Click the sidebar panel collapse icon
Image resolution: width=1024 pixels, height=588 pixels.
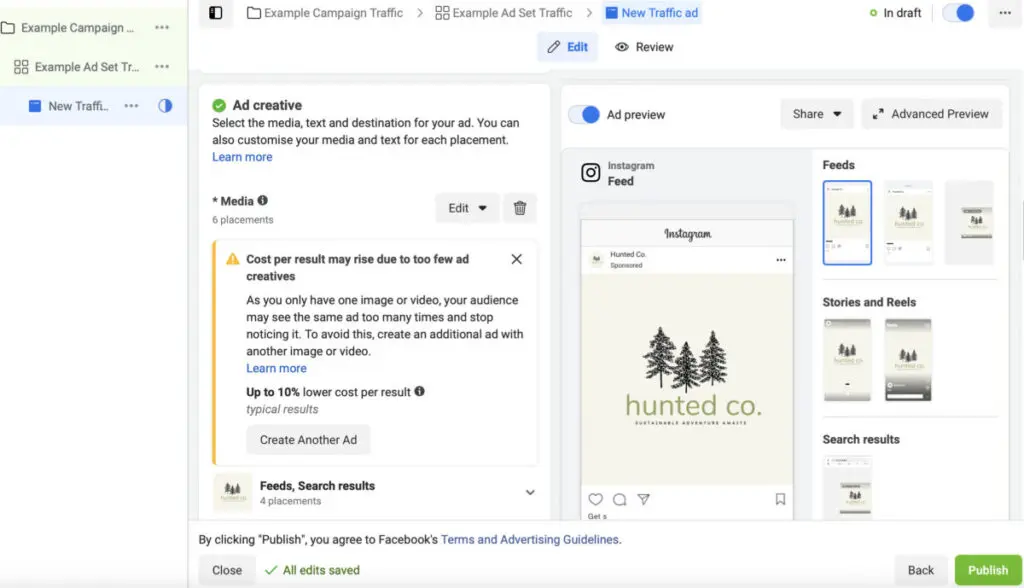click(215, 13)
